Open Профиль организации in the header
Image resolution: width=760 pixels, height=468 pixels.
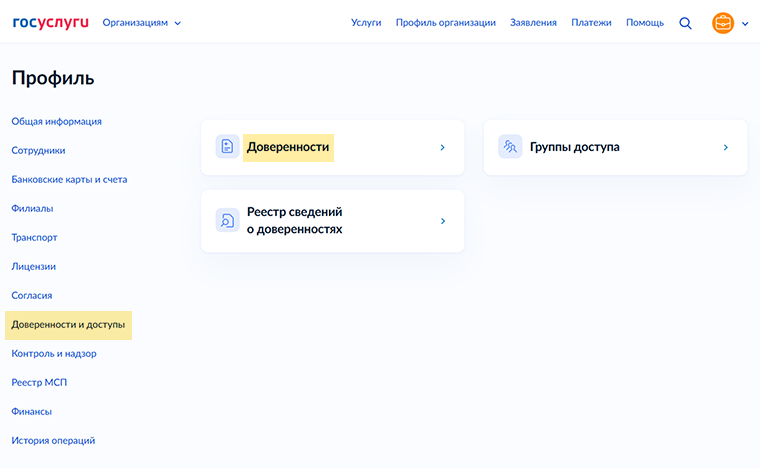pyautogui.click(x=445, y=23)
